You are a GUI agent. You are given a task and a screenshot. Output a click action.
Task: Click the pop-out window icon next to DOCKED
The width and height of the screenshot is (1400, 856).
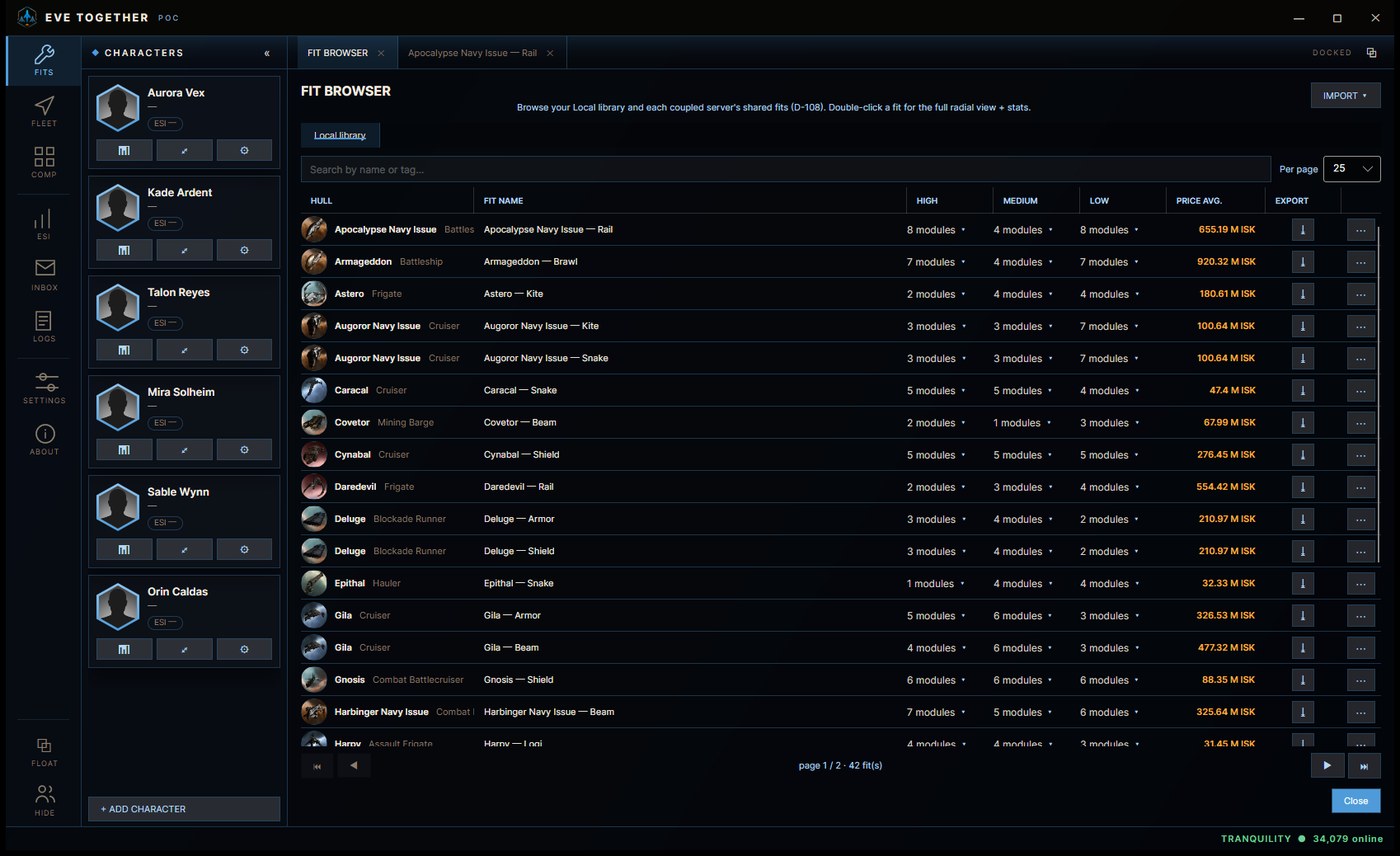click(x=1372, y=53)
